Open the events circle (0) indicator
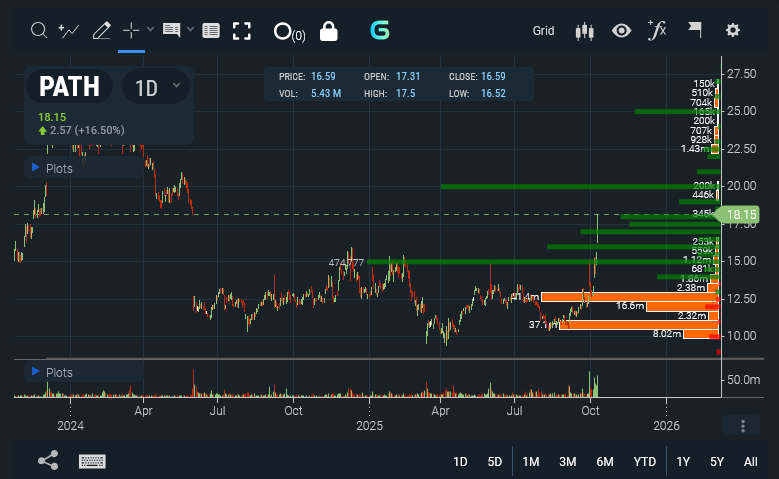This screenshot has height=479, width=779. click(290, 32)
